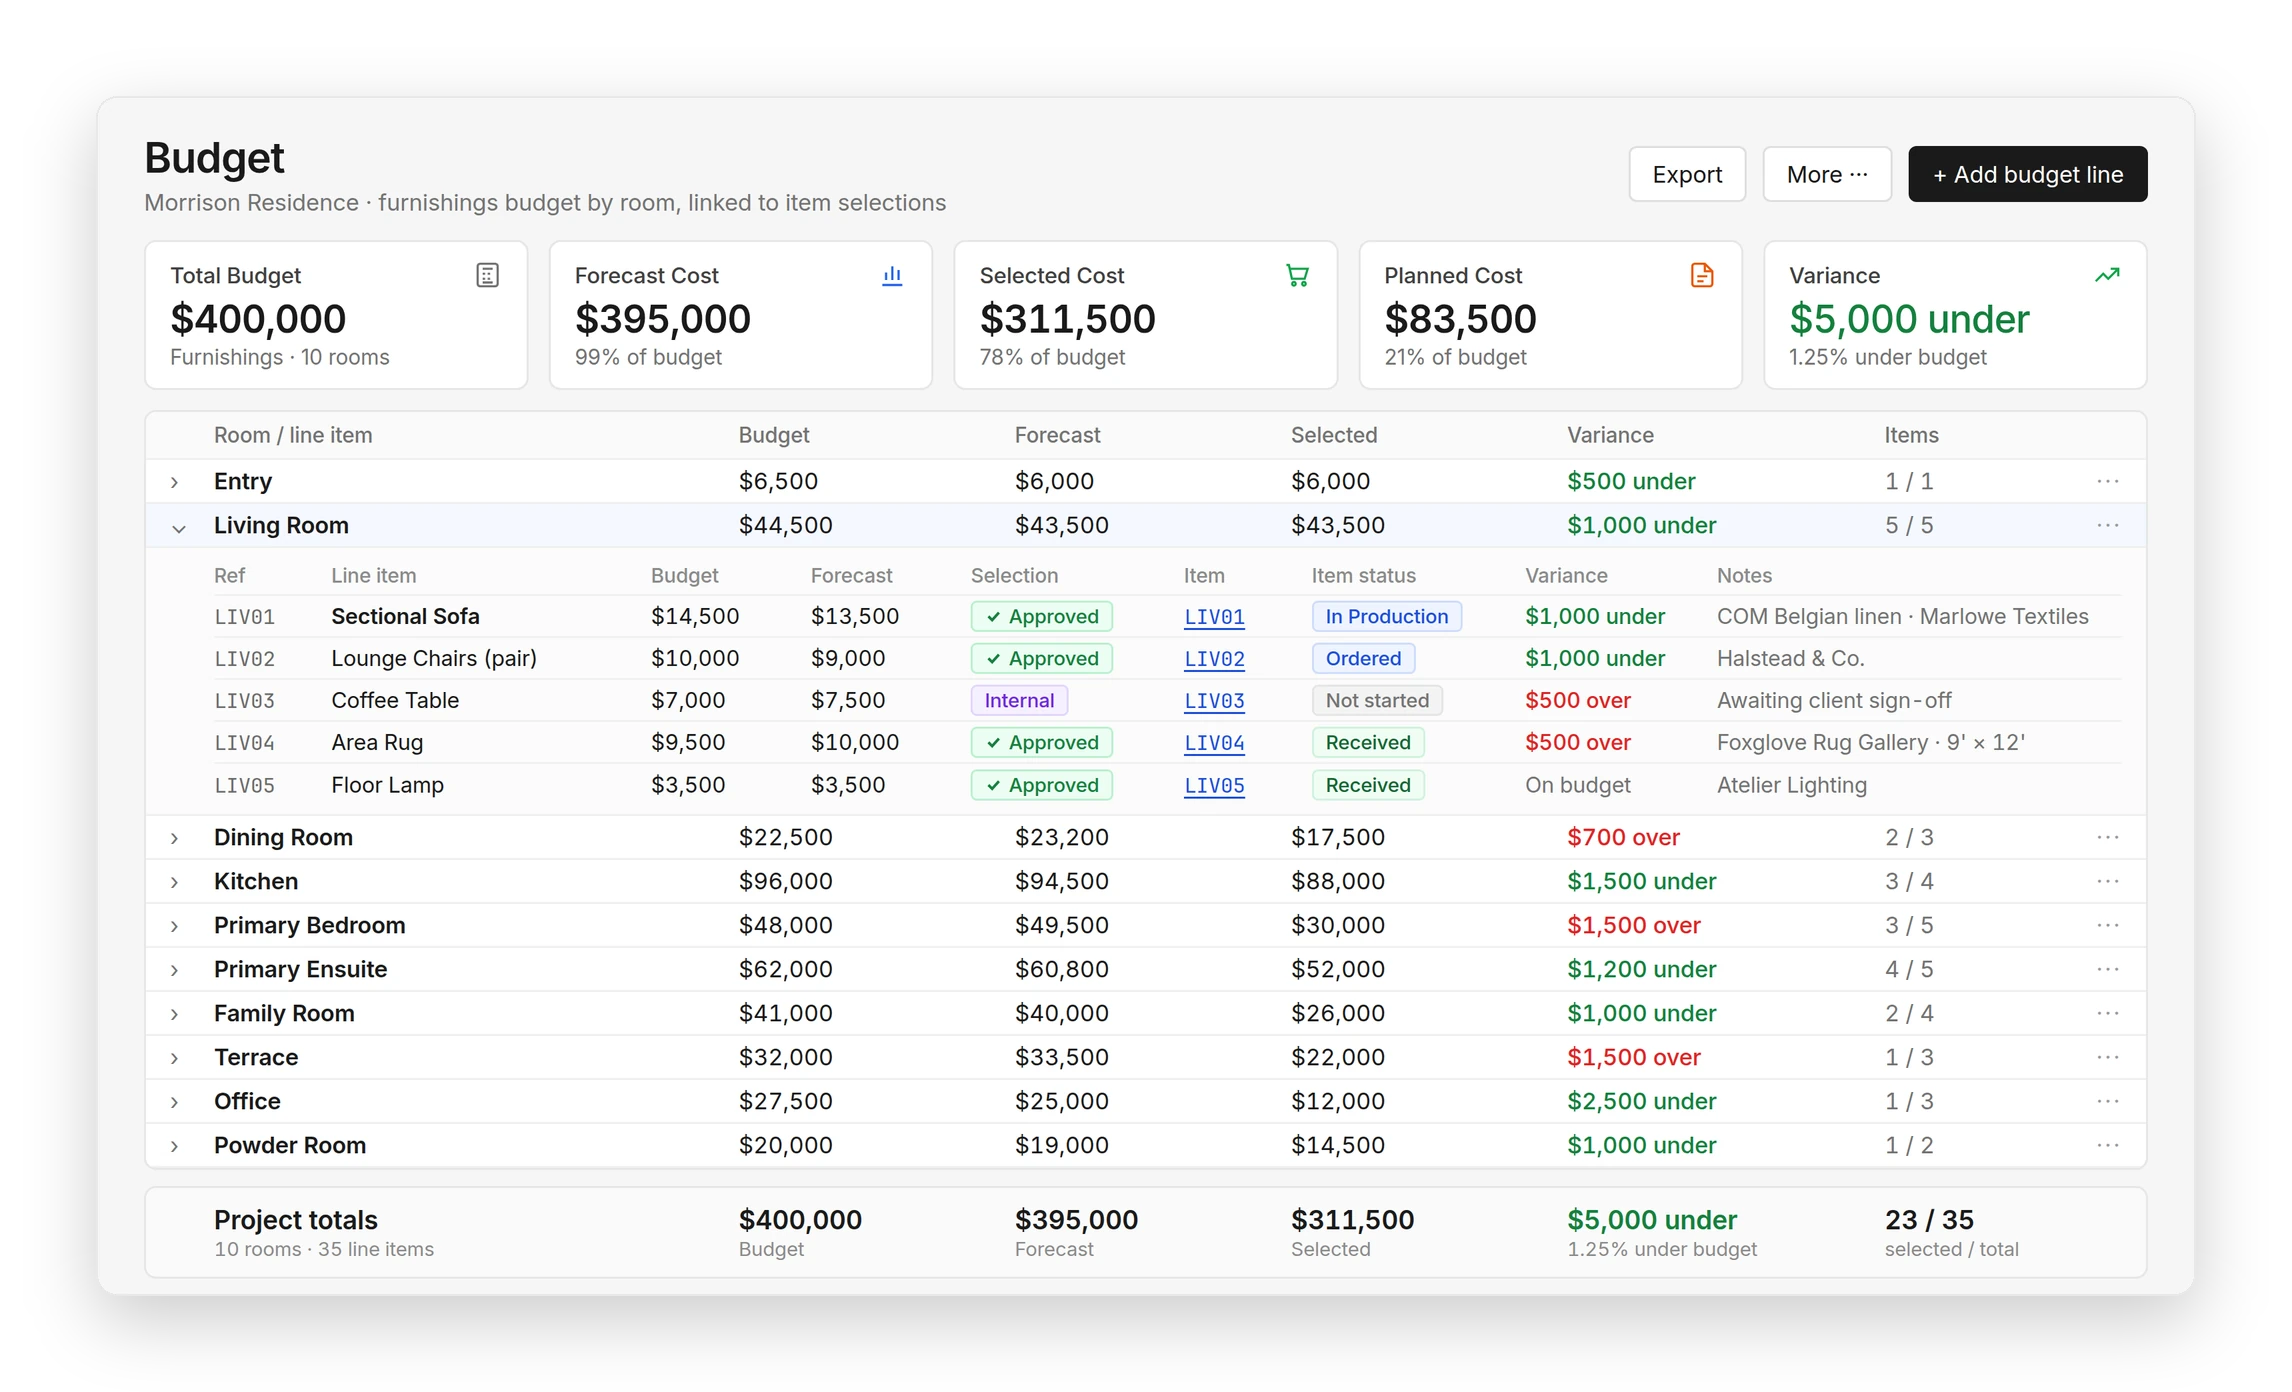Open the Family Room row options menu
The width and height of the screenshot is (2292, 1392).
[x=2108, y=1013]
